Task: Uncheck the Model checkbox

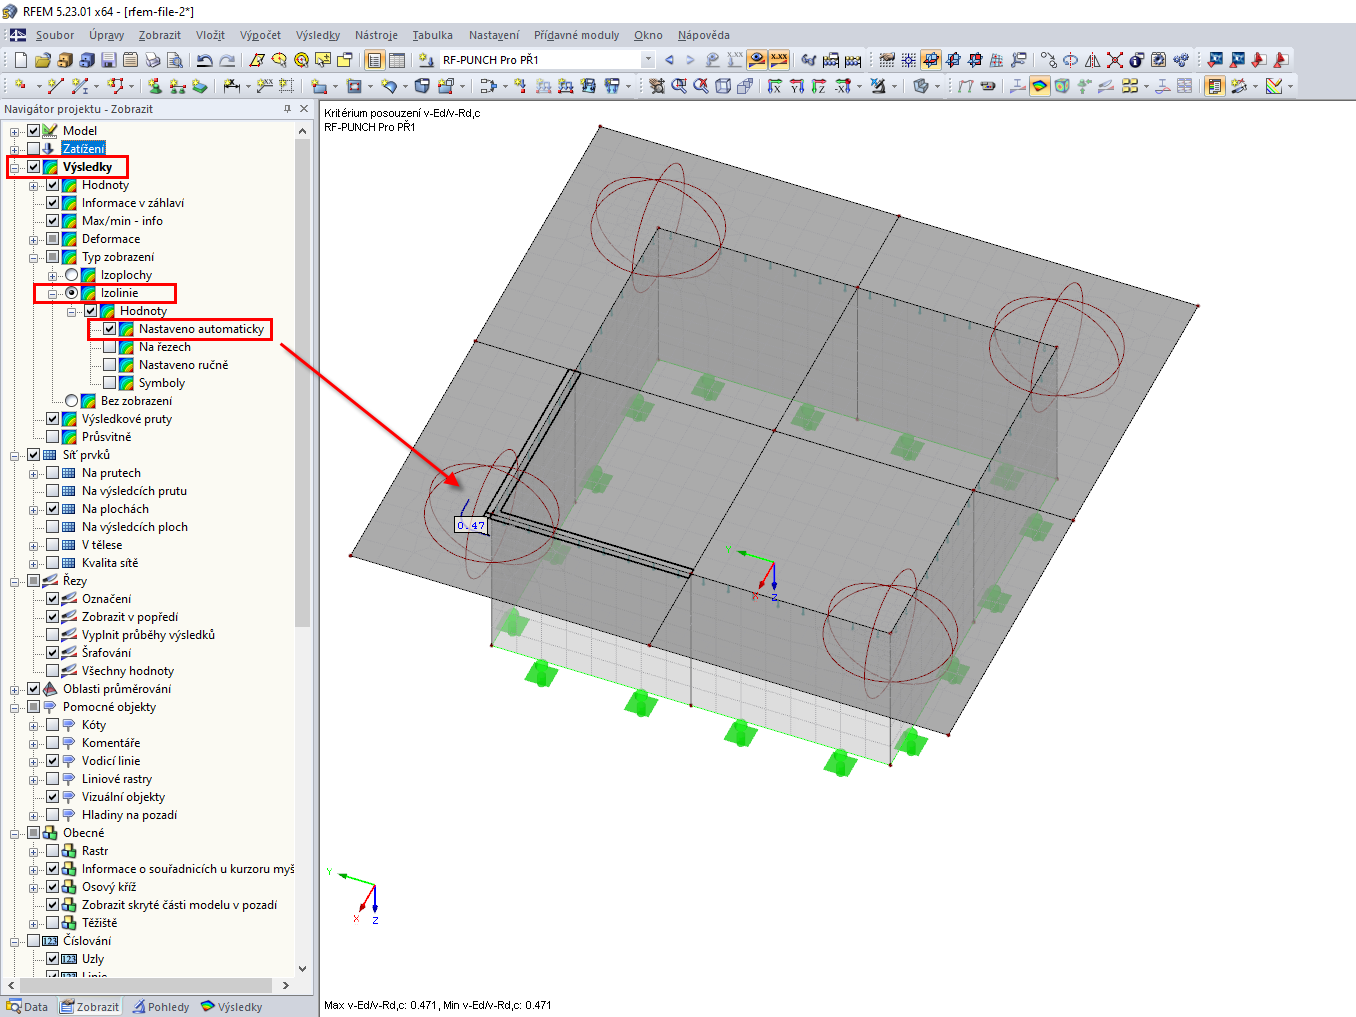Action: tap(34, 131)
